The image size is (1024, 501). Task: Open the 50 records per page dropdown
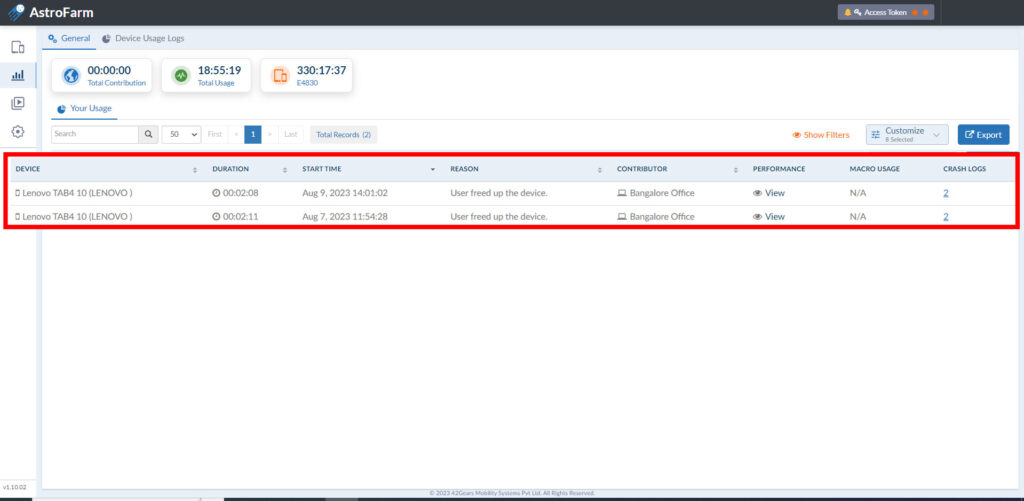[182, 135]
